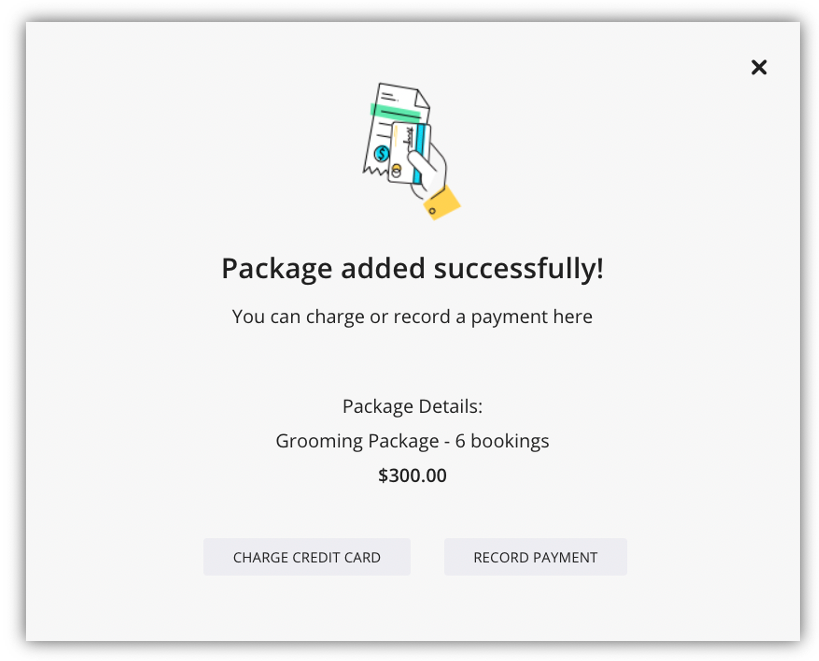The width and height of the screenshot is (819, 661).
Task: Select the orange circles logo on the card
Action: coord(396,170)
